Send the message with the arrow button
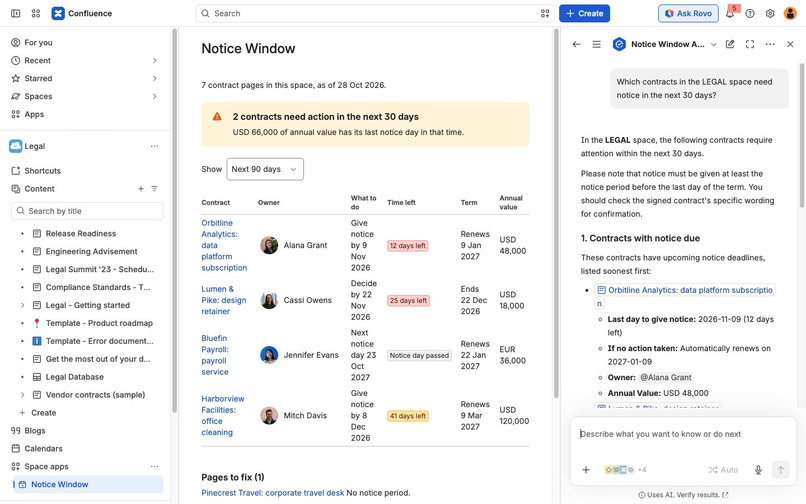 [780, 470]
